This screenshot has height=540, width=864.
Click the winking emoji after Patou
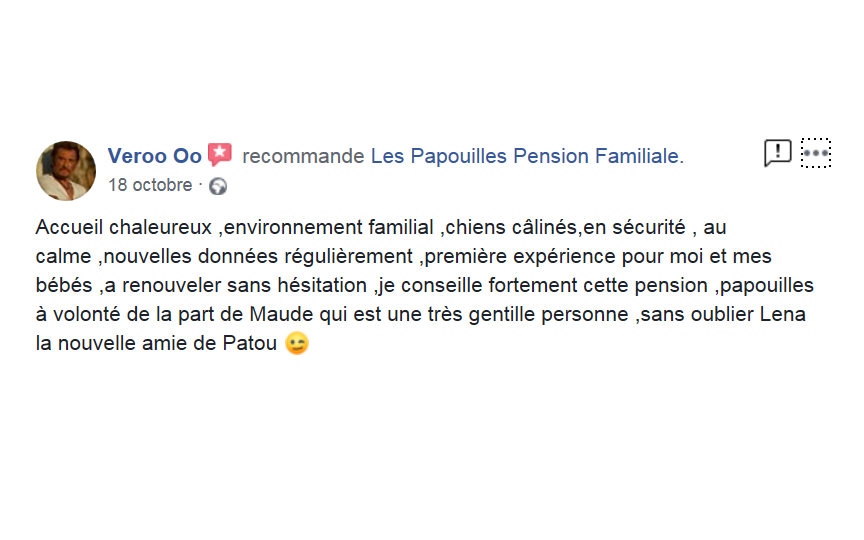point(297,343)
